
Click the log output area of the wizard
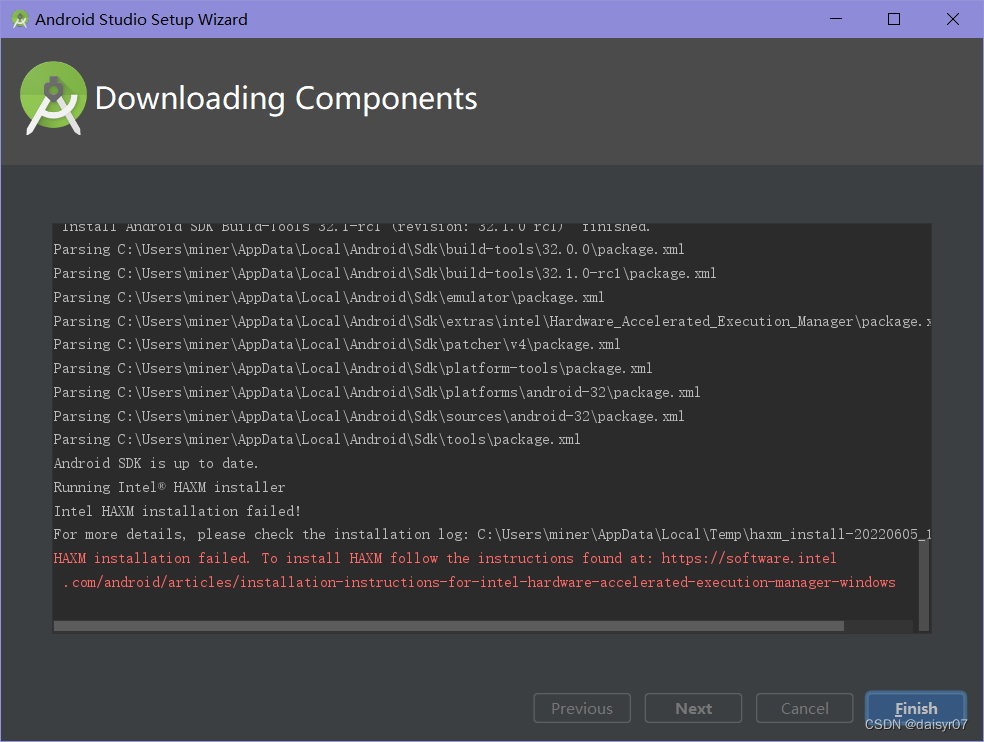(x=490, y=420)
